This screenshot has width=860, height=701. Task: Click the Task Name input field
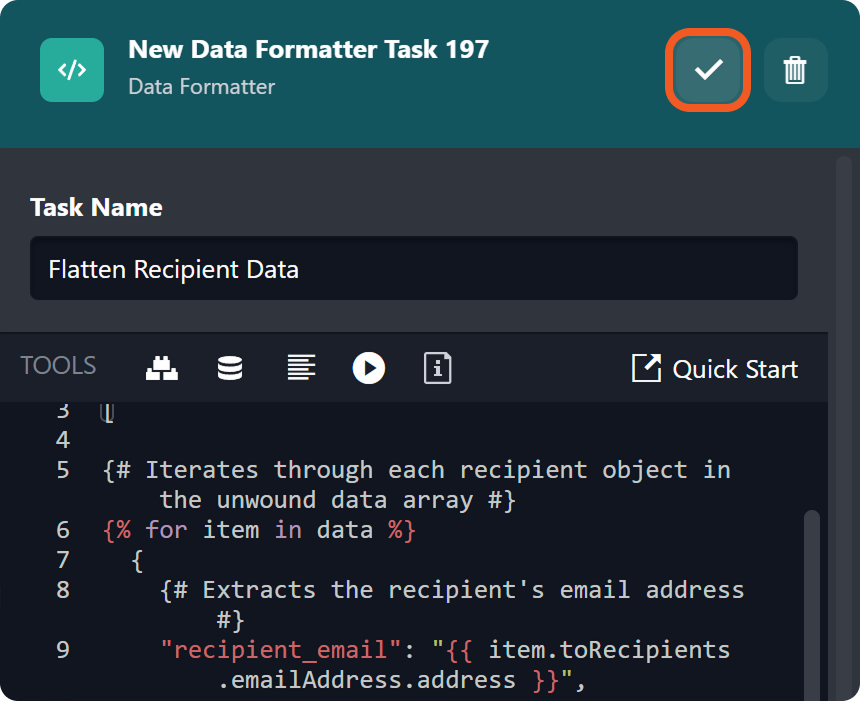(413, 269)
